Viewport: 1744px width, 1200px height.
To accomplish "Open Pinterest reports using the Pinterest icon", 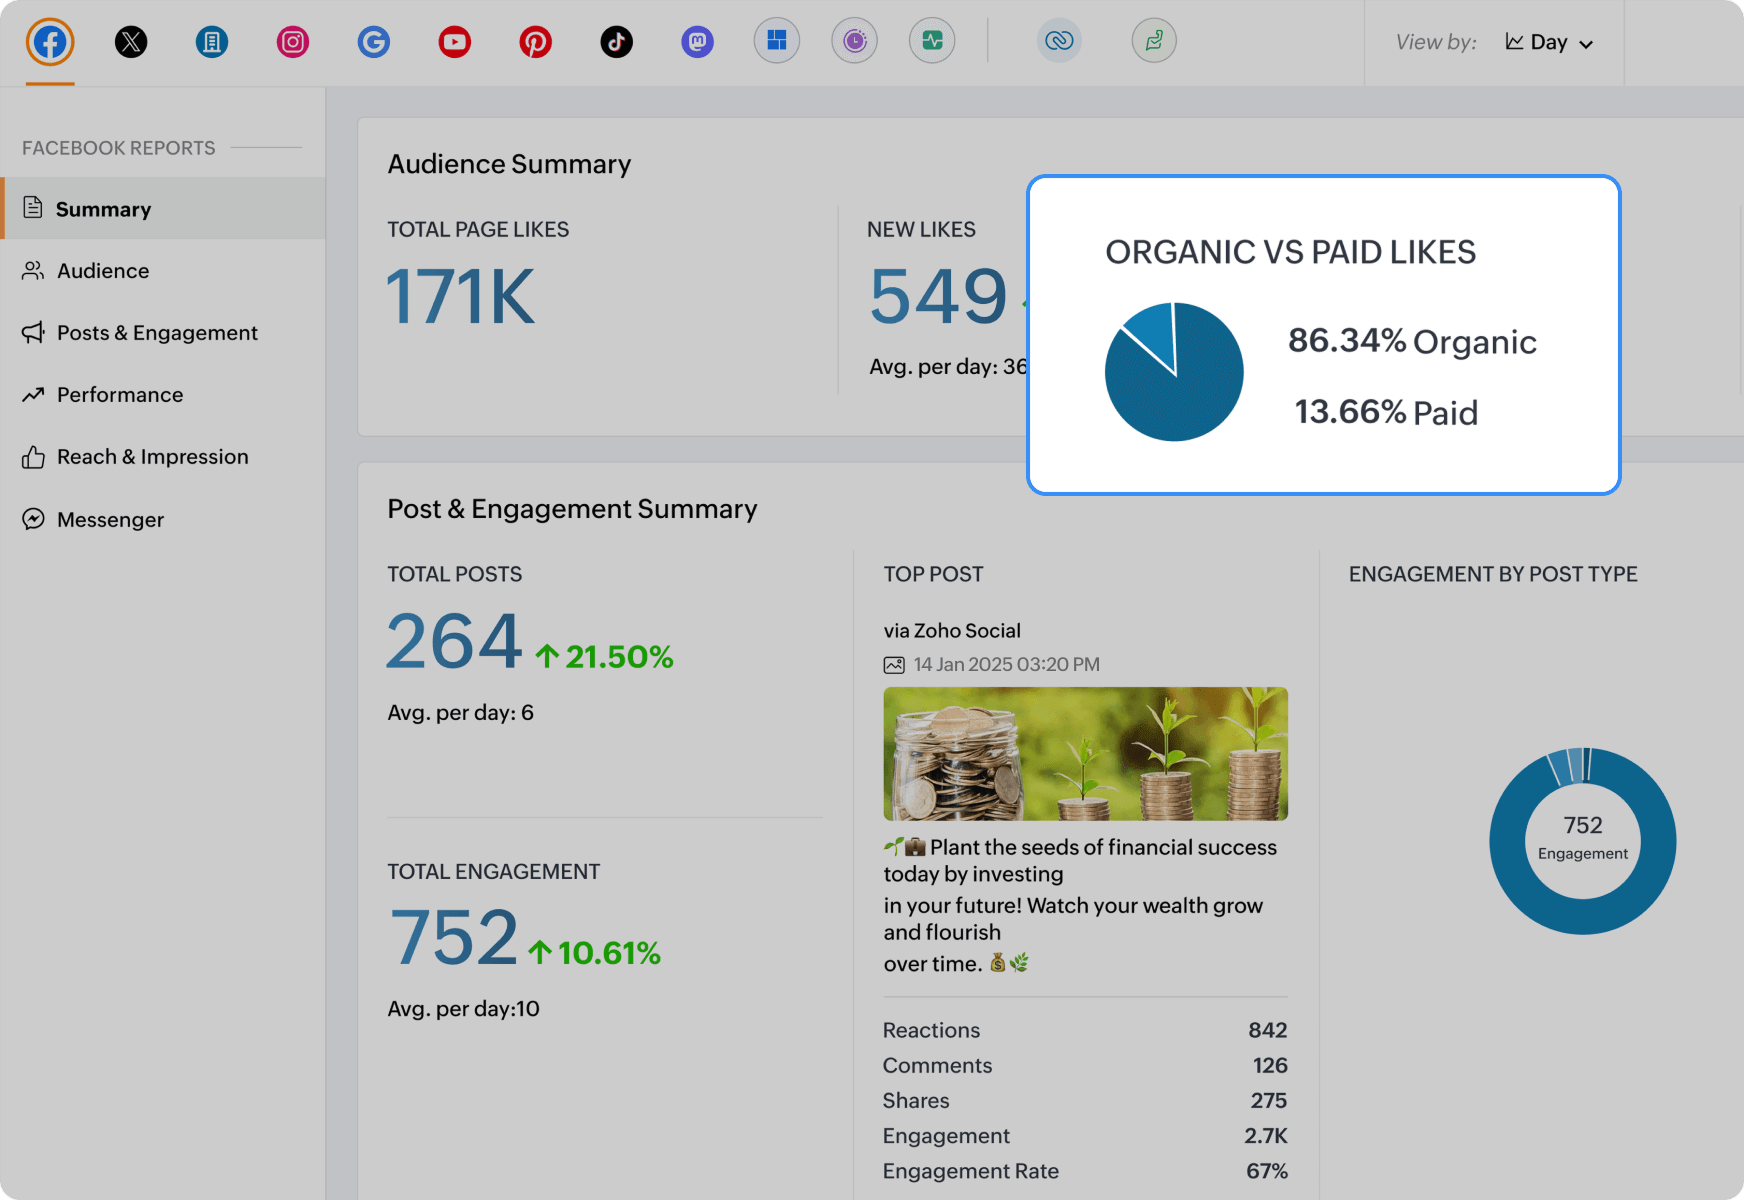I will pos(536,42).
